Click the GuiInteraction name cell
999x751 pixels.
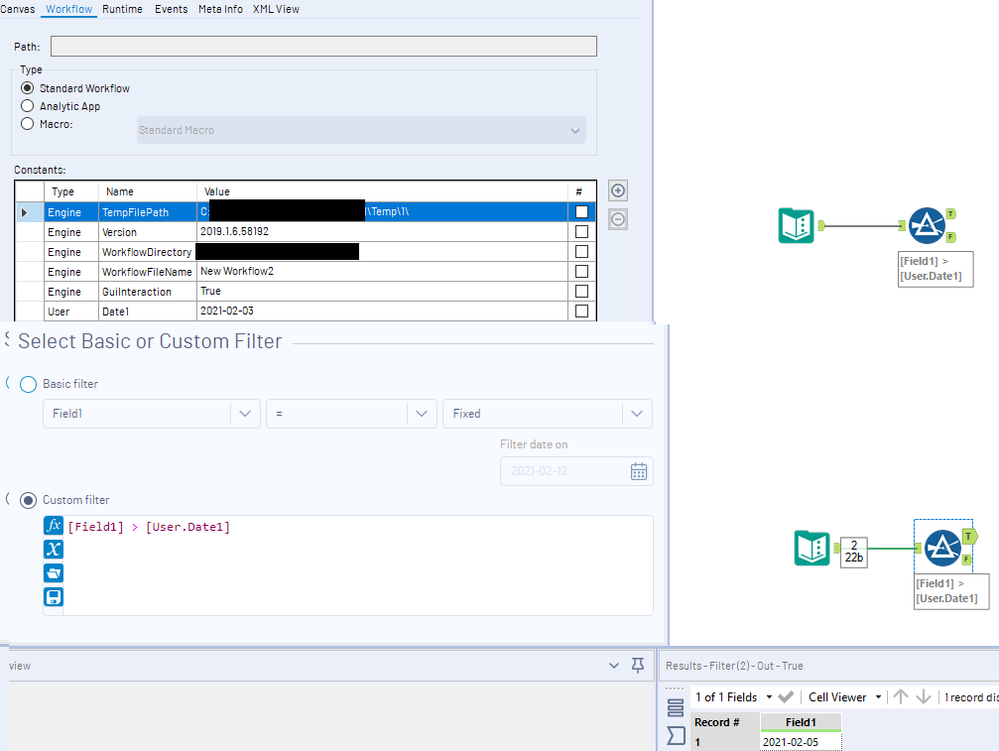pos(147,291)
